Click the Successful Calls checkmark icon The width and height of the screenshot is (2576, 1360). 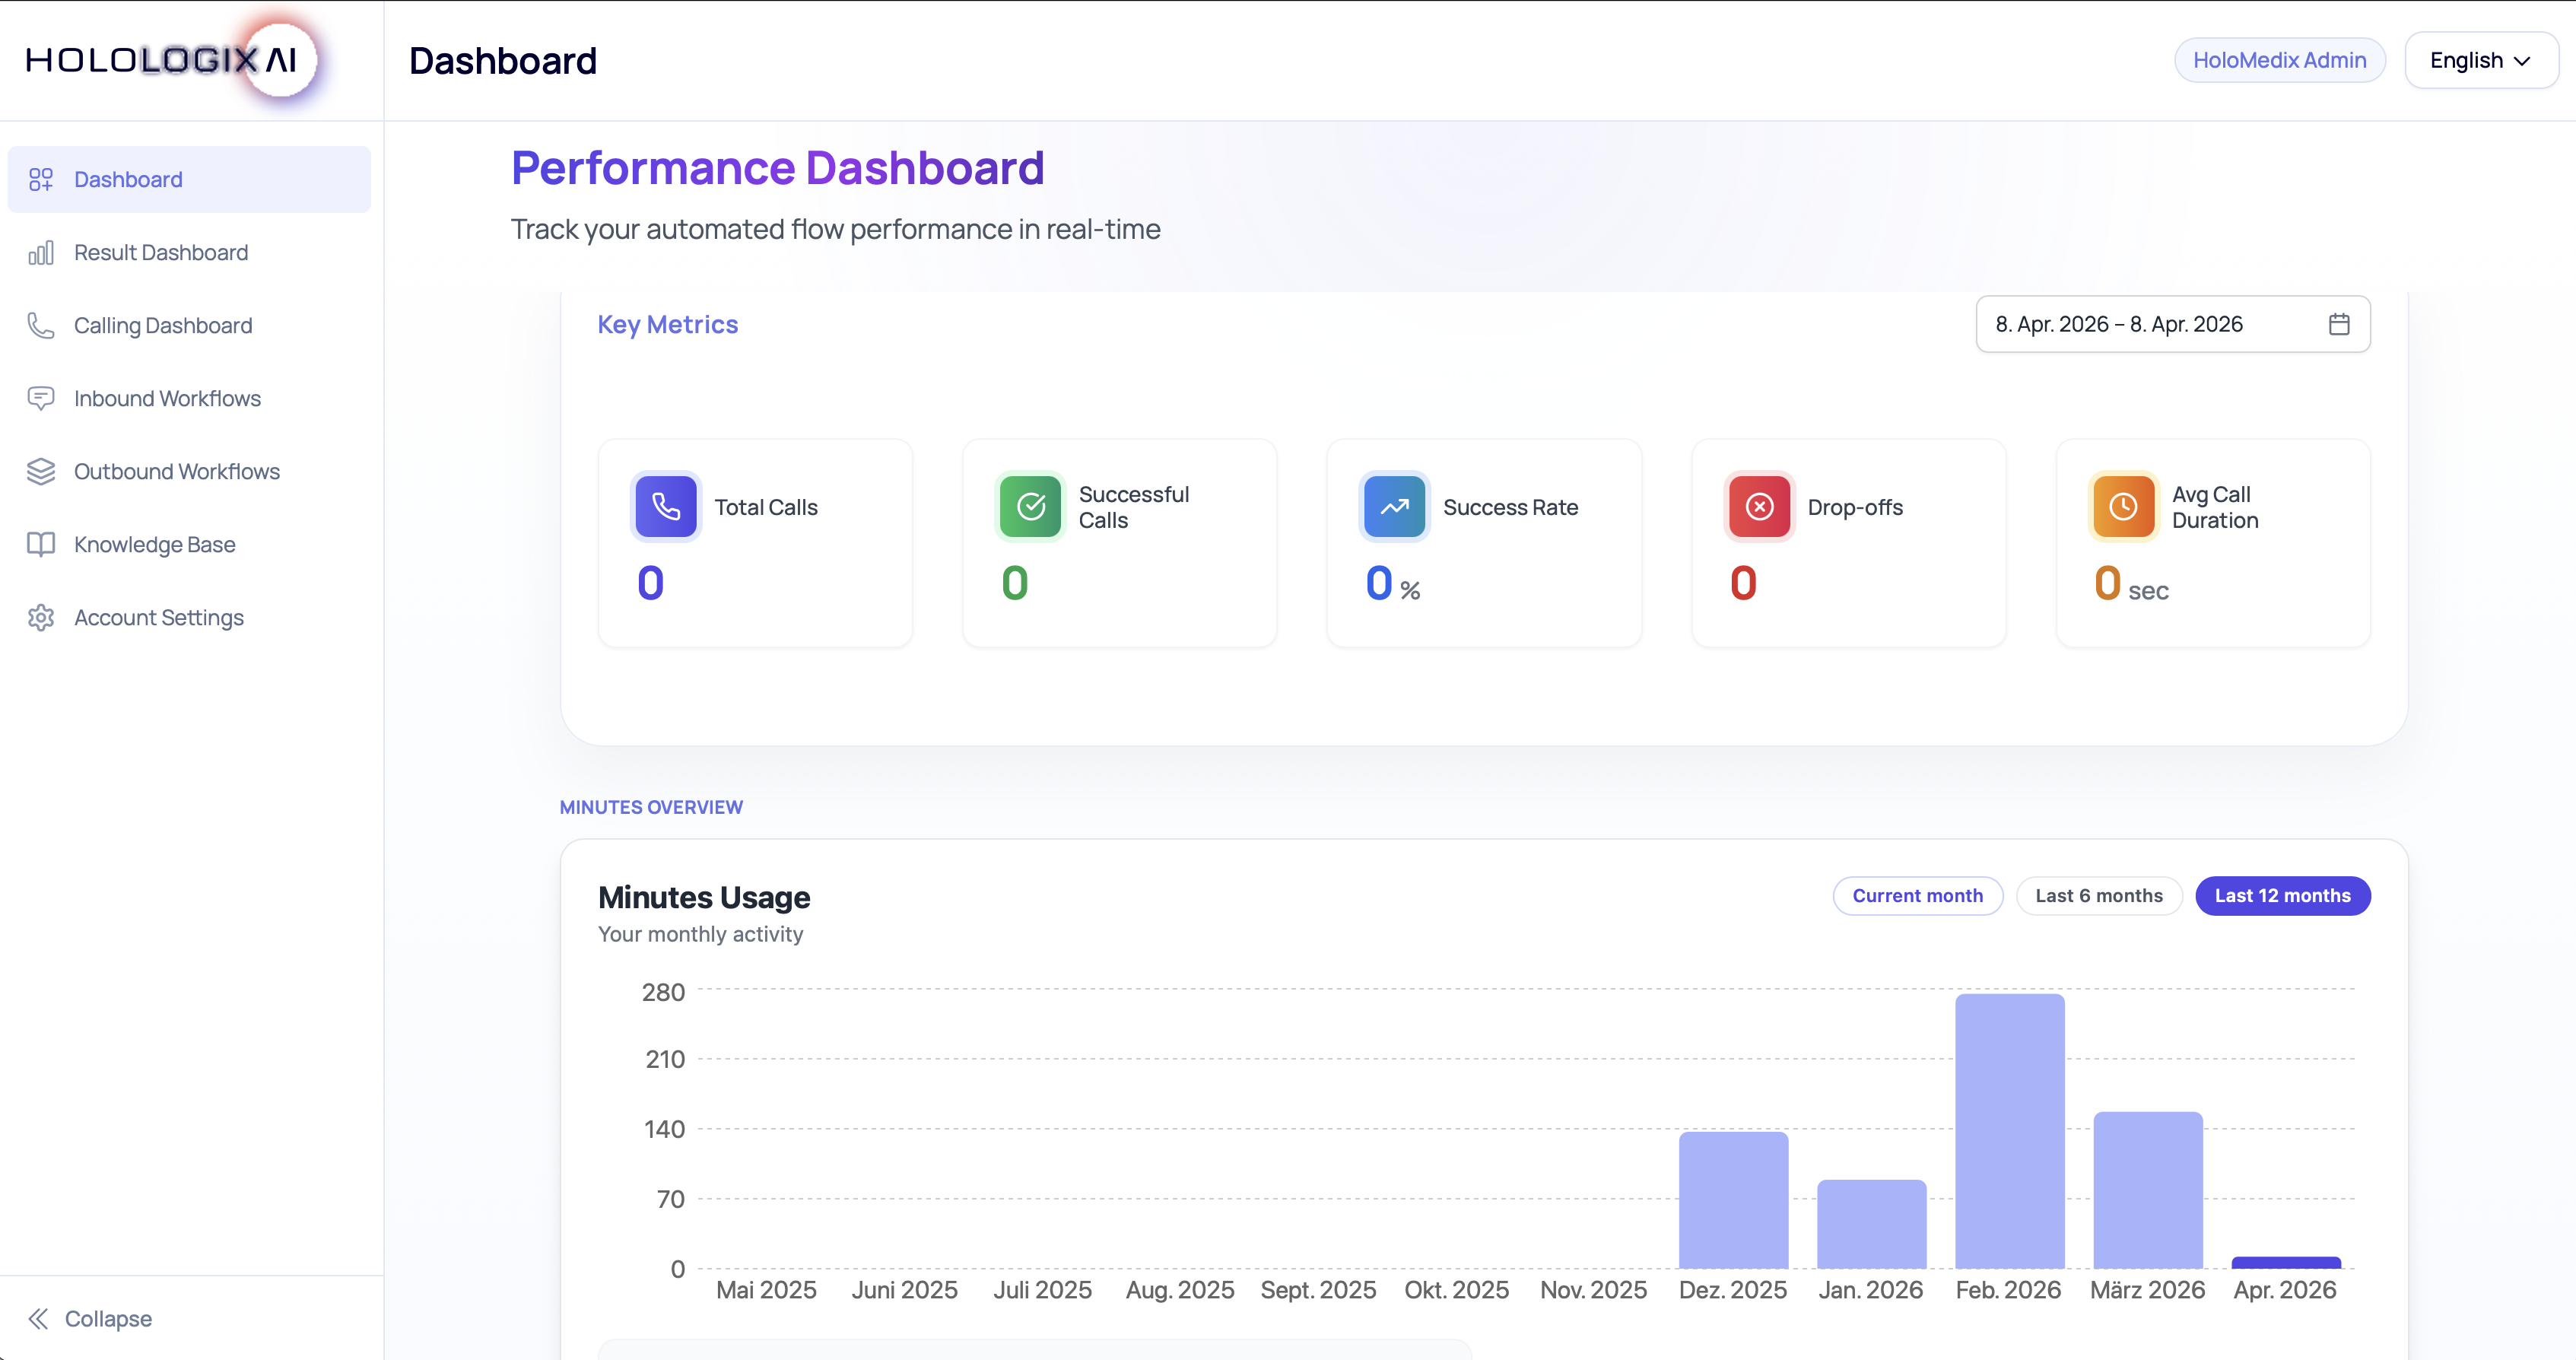(1030, 507)
